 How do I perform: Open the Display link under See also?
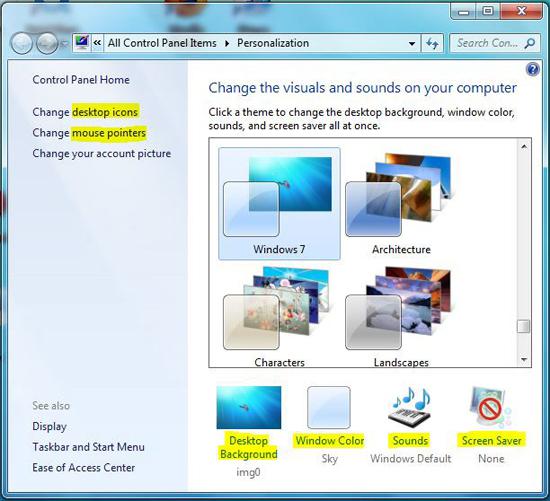pyautogui.click(x=49, y=426)
